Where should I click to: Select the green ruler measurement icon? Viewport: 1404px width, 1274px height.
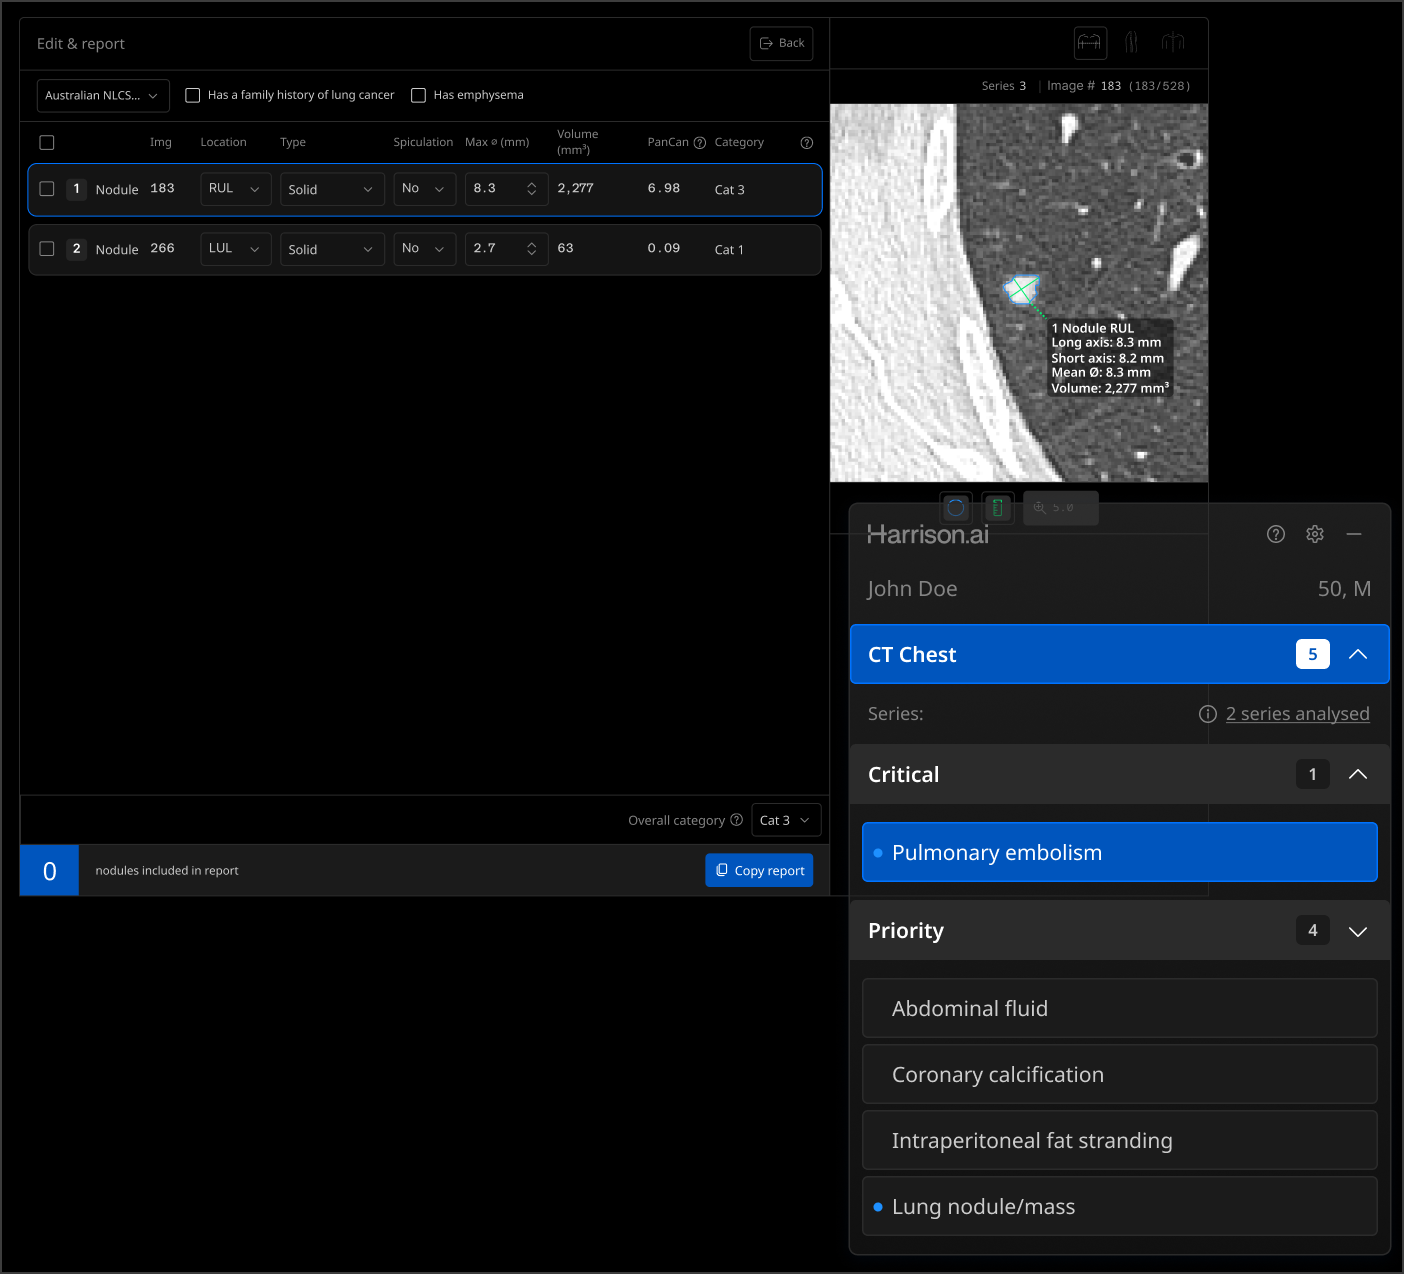pyautogui.click(x=997, y=507)
